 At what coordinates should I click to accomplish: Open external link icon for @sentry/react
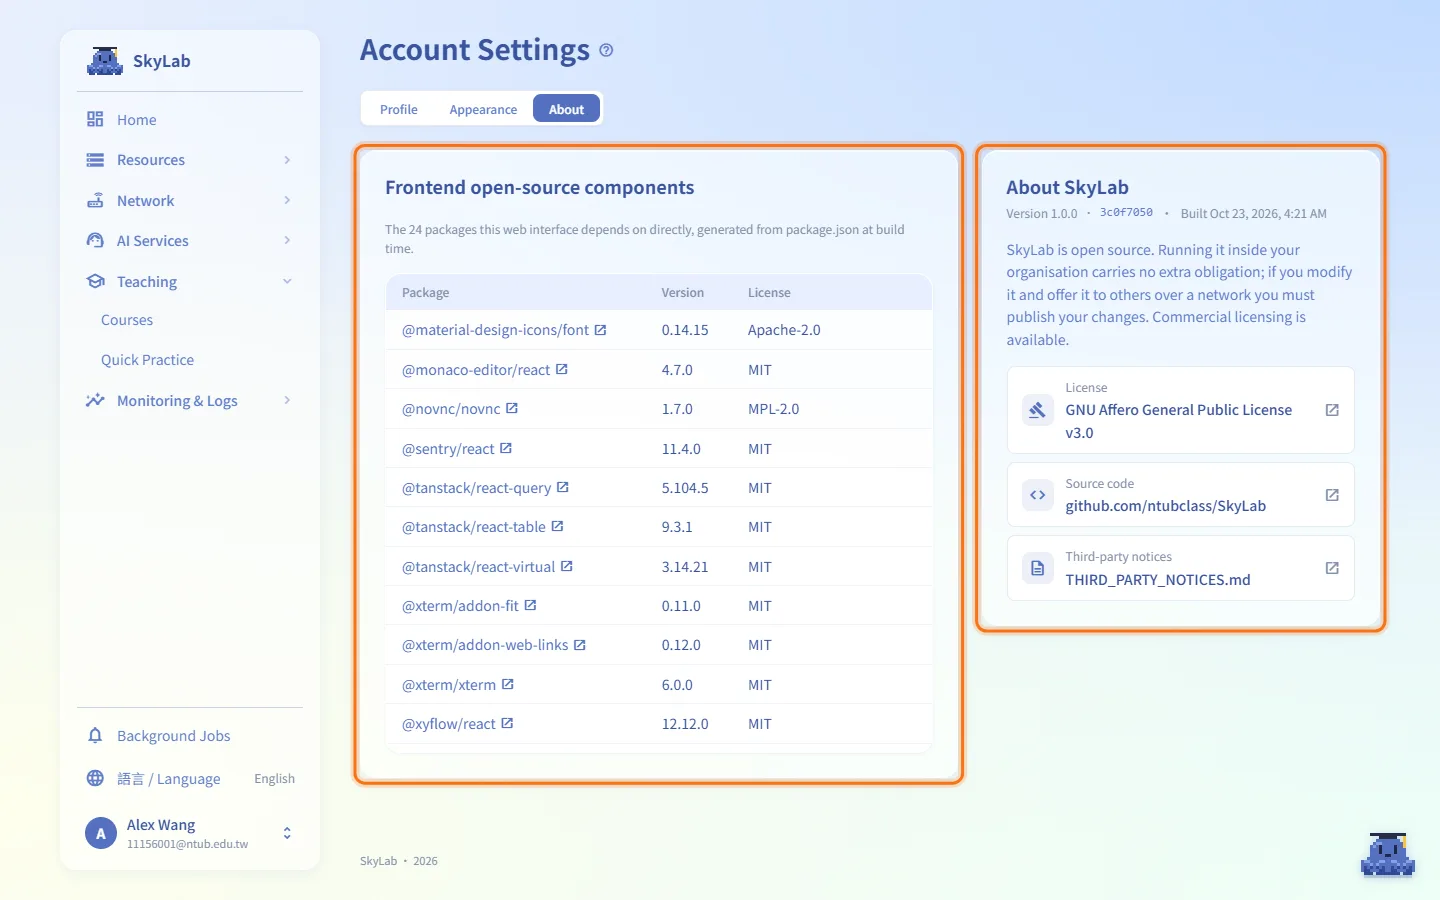pyautogui.click(x=506, y=448)
